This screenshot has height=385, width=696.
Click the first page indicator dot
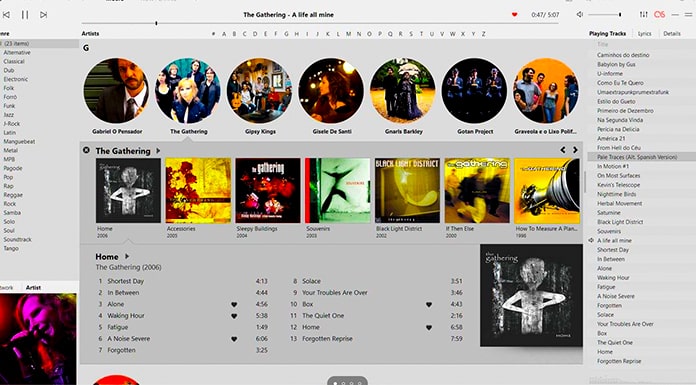click(x=335, y=383)
